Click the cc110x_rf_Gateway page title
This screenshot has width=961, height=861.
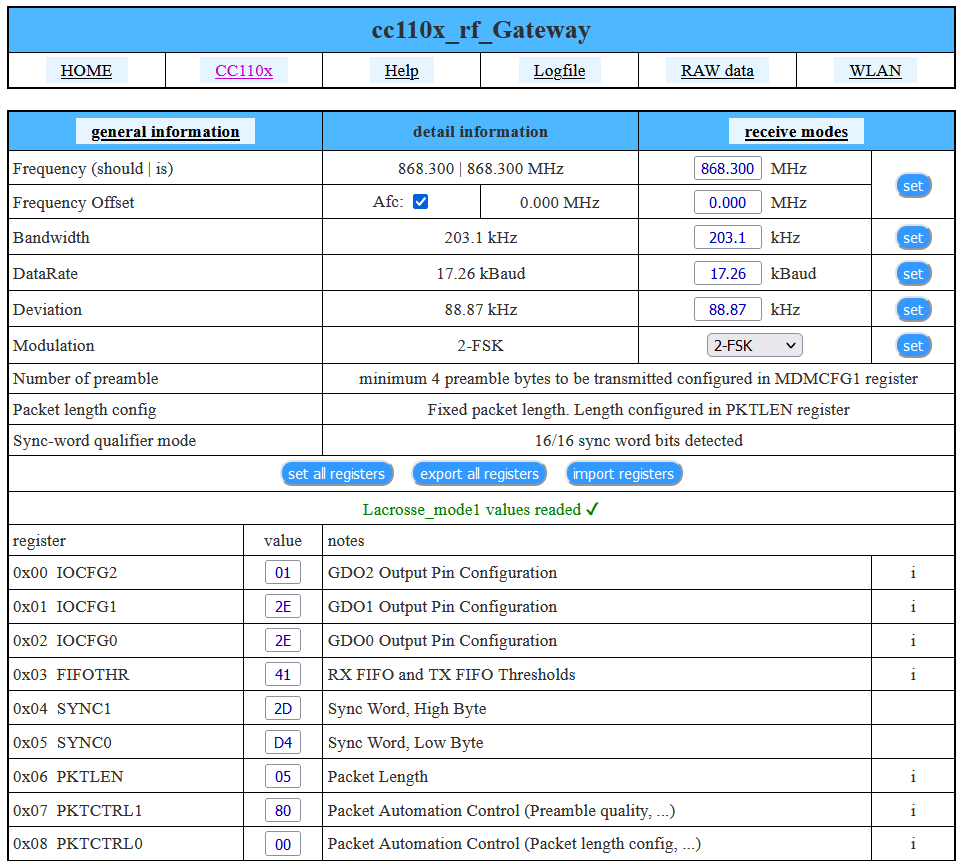tap(481, 30)
